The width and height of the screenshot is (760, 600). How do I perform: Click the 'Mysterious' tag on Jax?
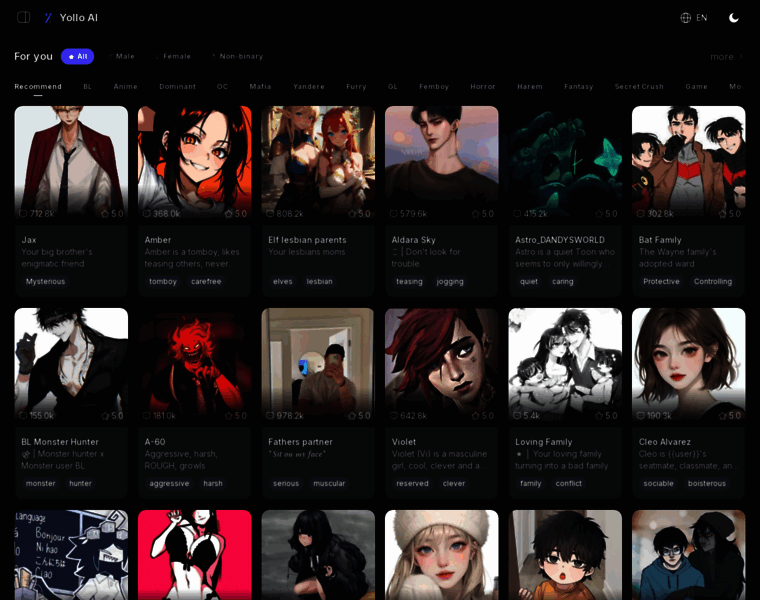tap(46, 281)
